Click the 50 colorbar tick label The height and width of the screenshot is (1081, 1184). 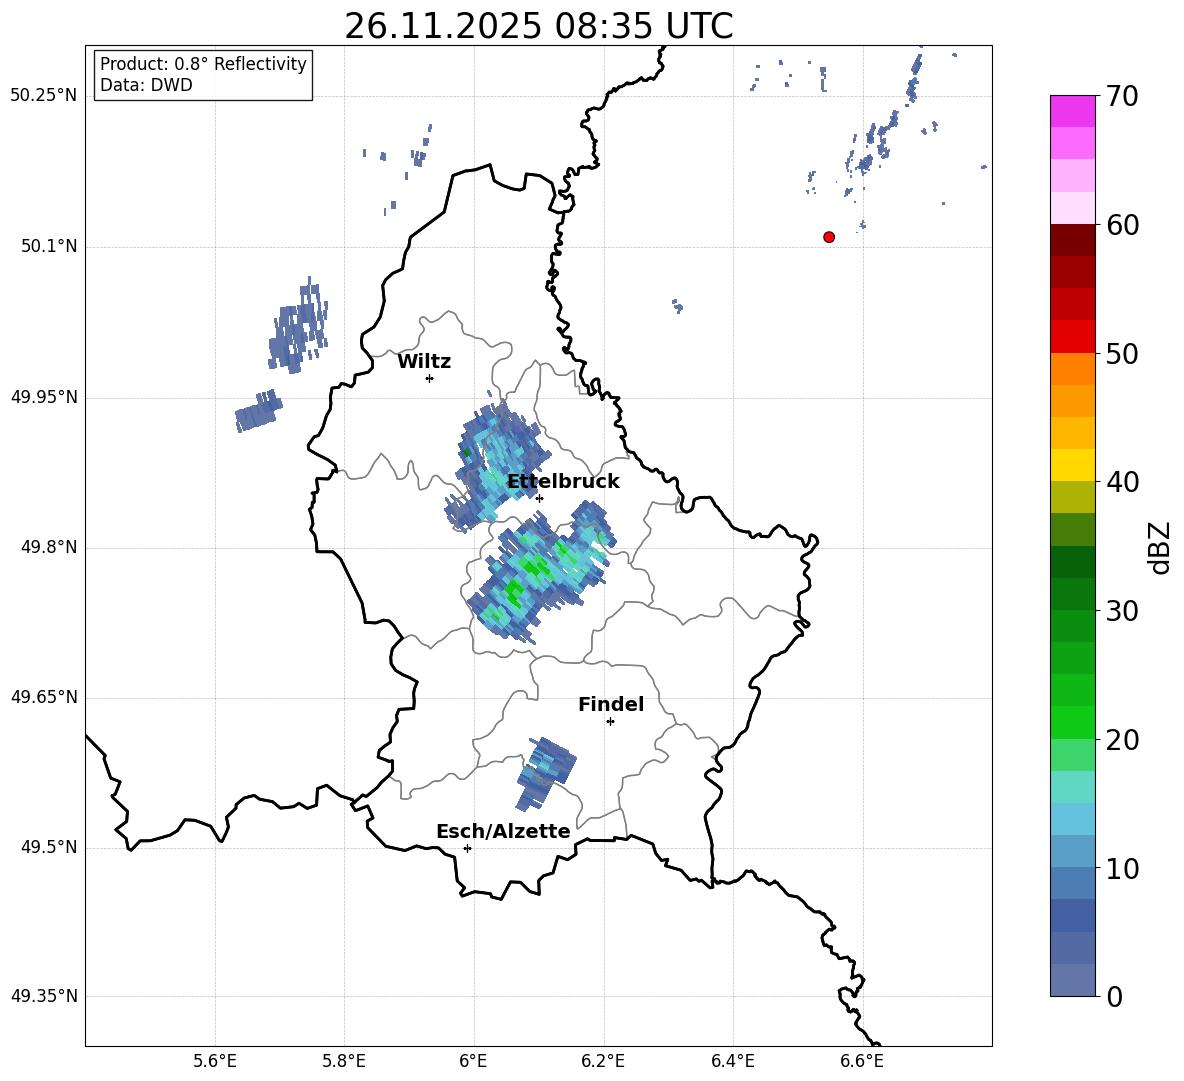click(1123, 354)
